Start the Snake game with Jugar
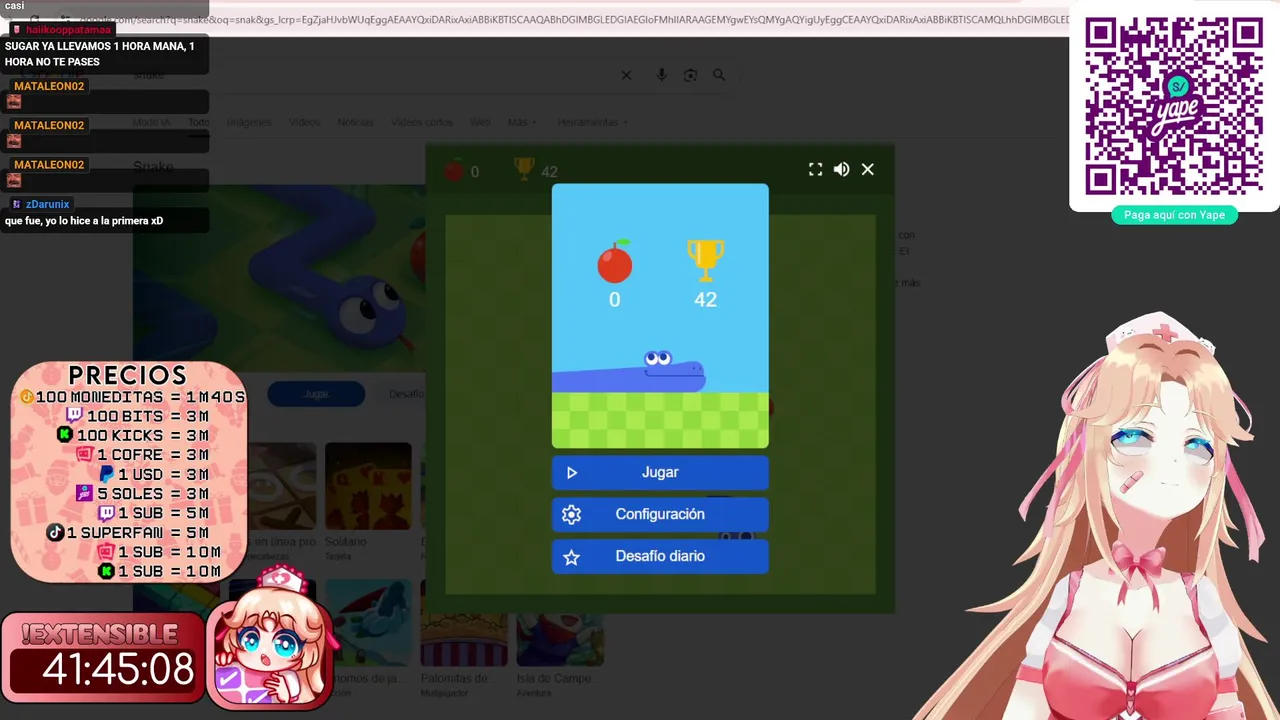 pos(660,472)
